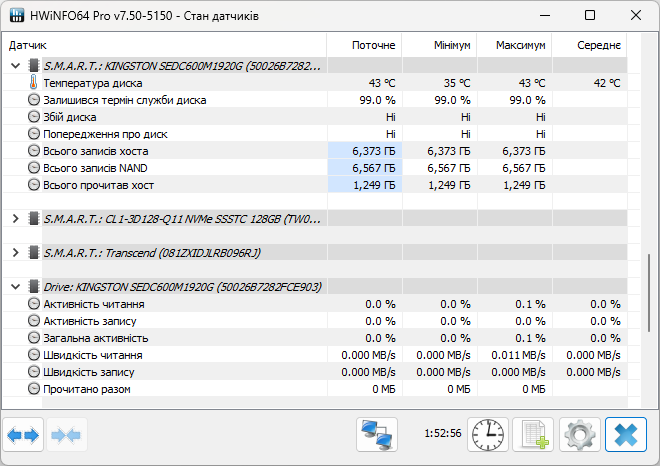Click clock icon beside Швидкість запису
The image size is (660, 466).
[34, 372]
